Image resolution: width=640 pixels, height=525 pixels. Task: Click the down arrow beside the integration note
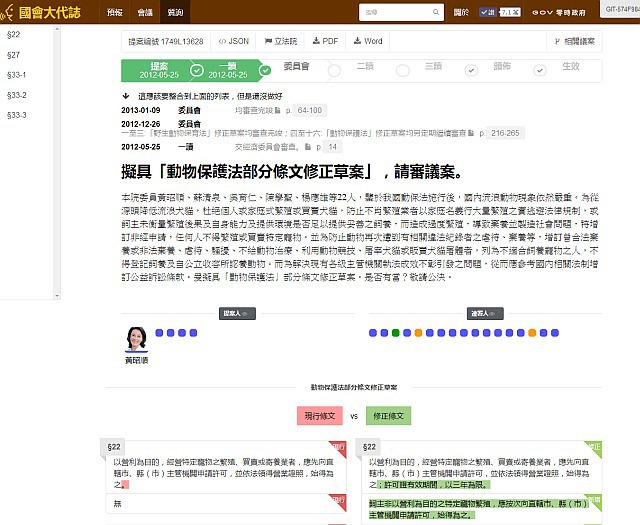click(x=126, y=96)
